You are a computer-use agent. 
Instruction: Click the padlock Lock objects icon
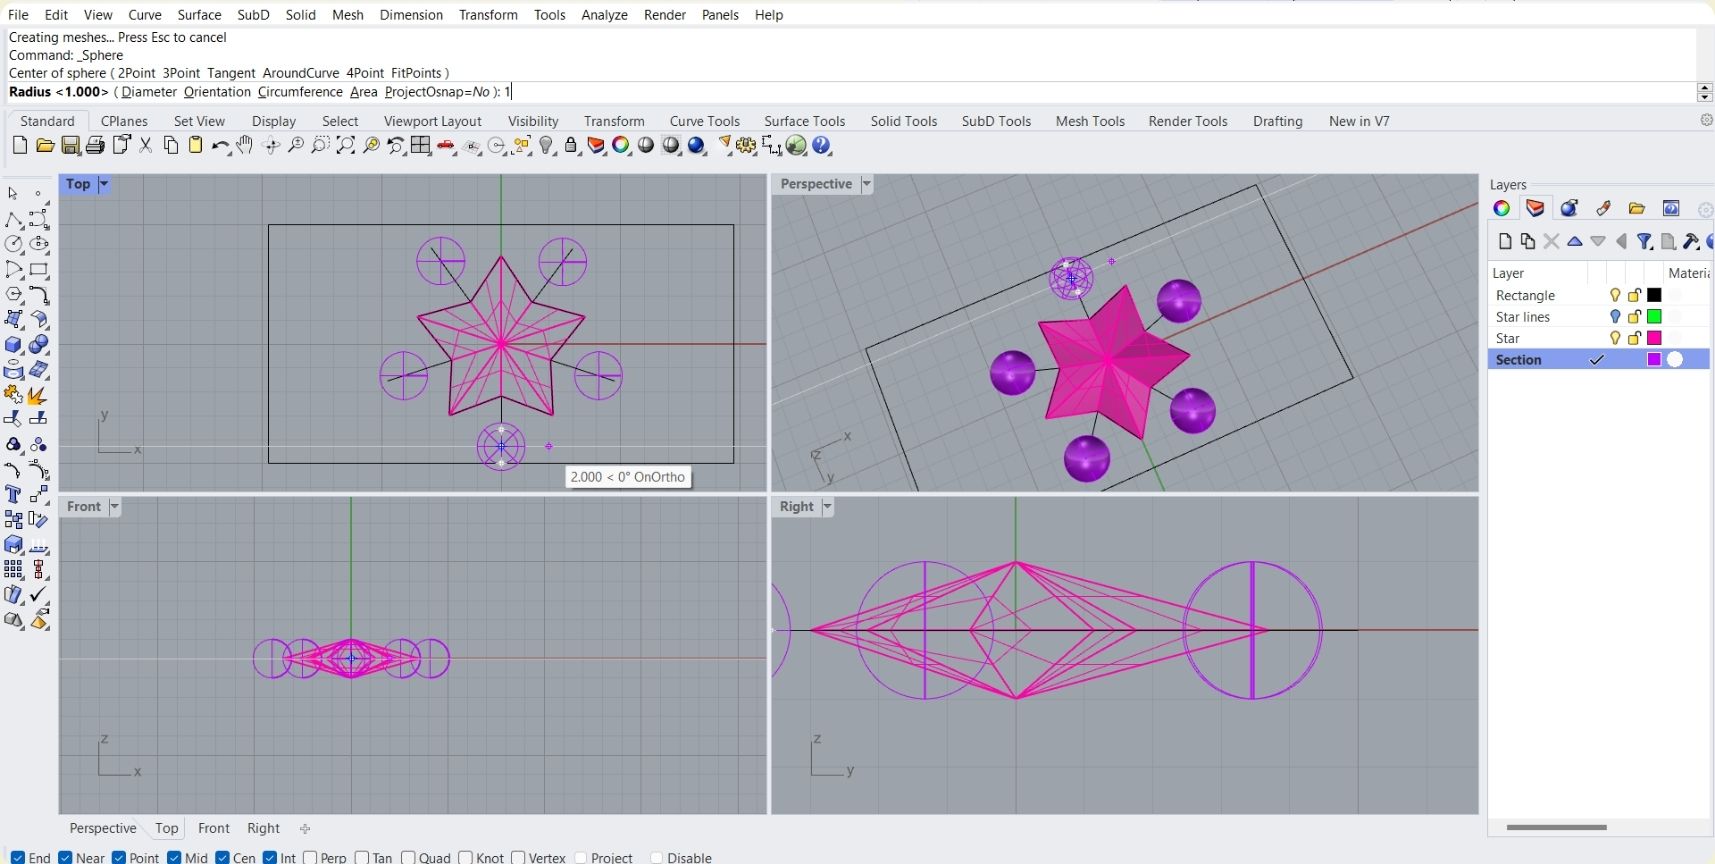coord(571,146)
